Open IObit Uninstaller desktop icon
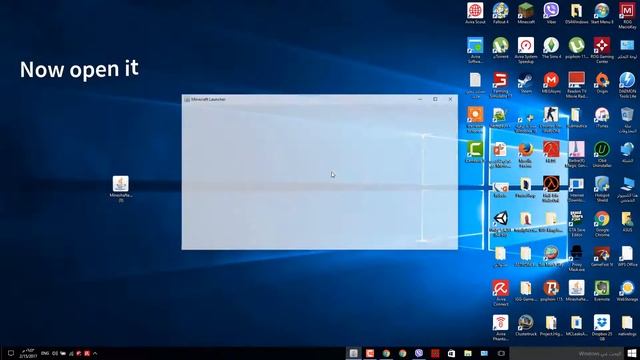Viewport: 640px width, 360px height. [602, 155]
